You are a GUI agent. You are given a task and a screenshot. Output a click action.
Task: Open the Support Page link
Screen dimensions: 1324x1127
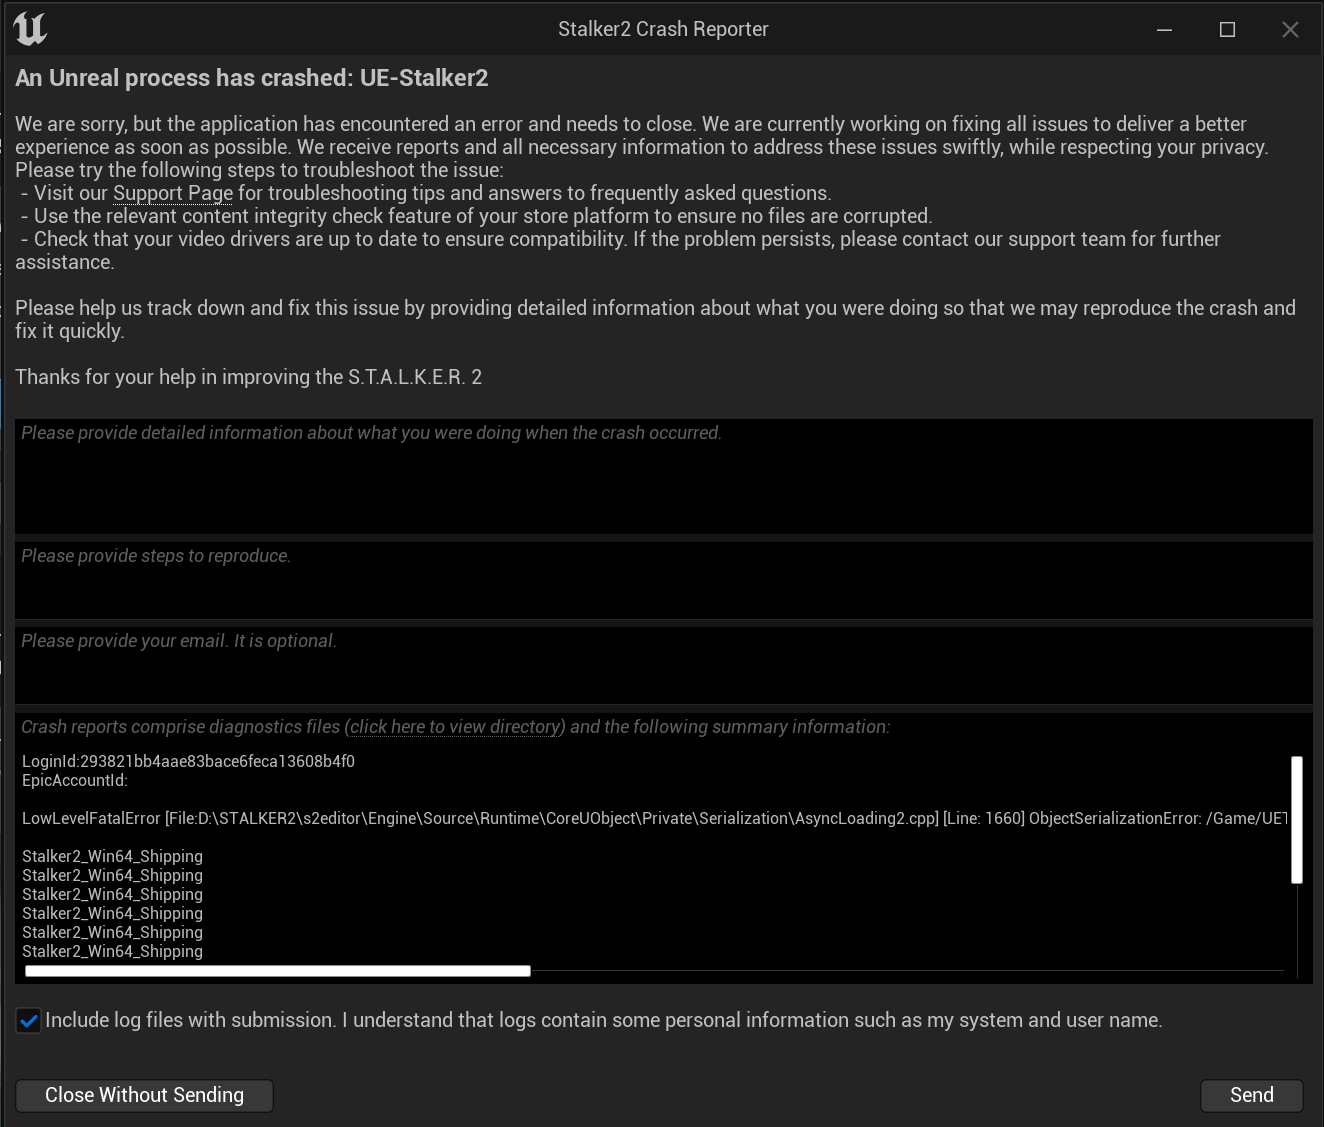pyautogui.click(x=173, y=193)
